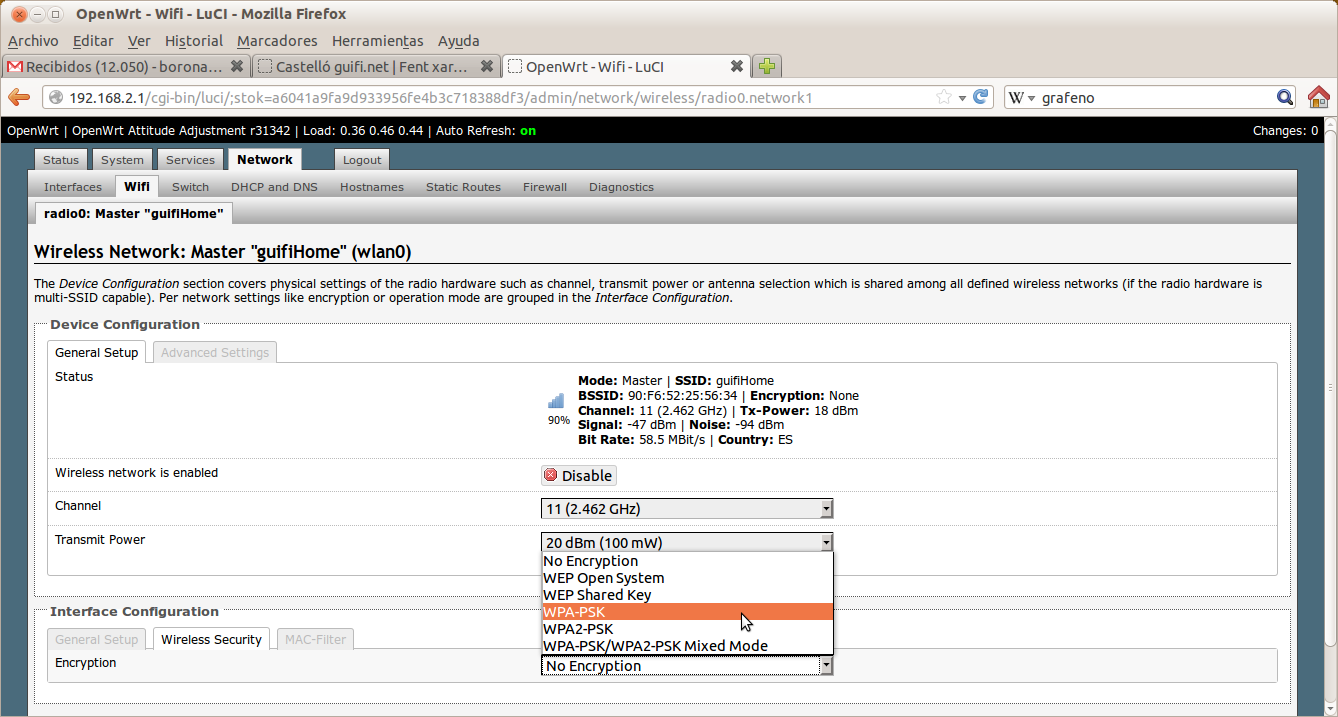Open the Transmit Power dropdown
The image size is (1338, 717).
click(686, 543)
